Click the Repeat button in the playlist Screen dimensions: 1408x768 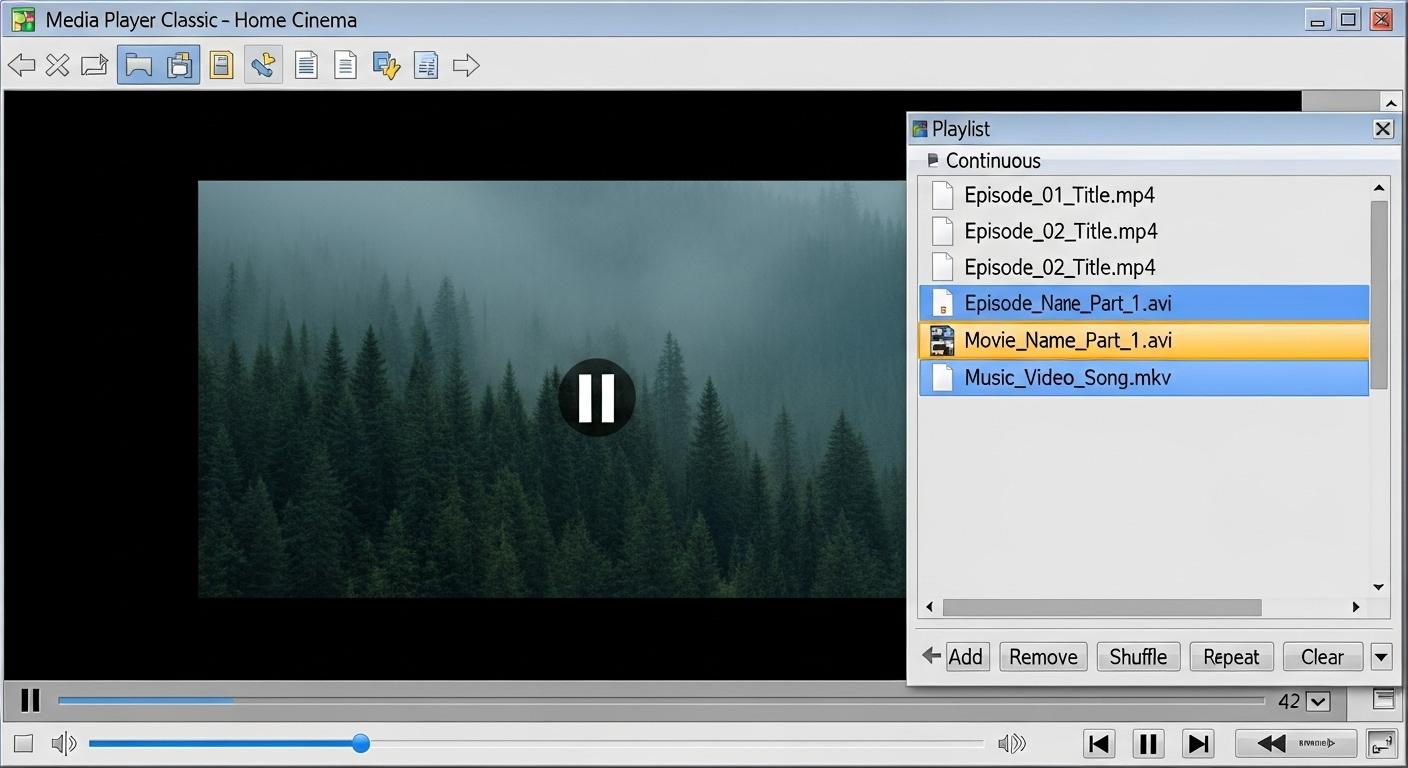pos(1231,657)
